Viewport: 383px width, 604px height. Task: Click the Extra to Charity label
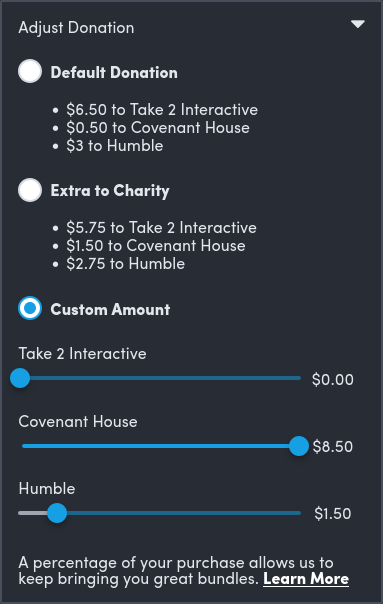(110, 191)
